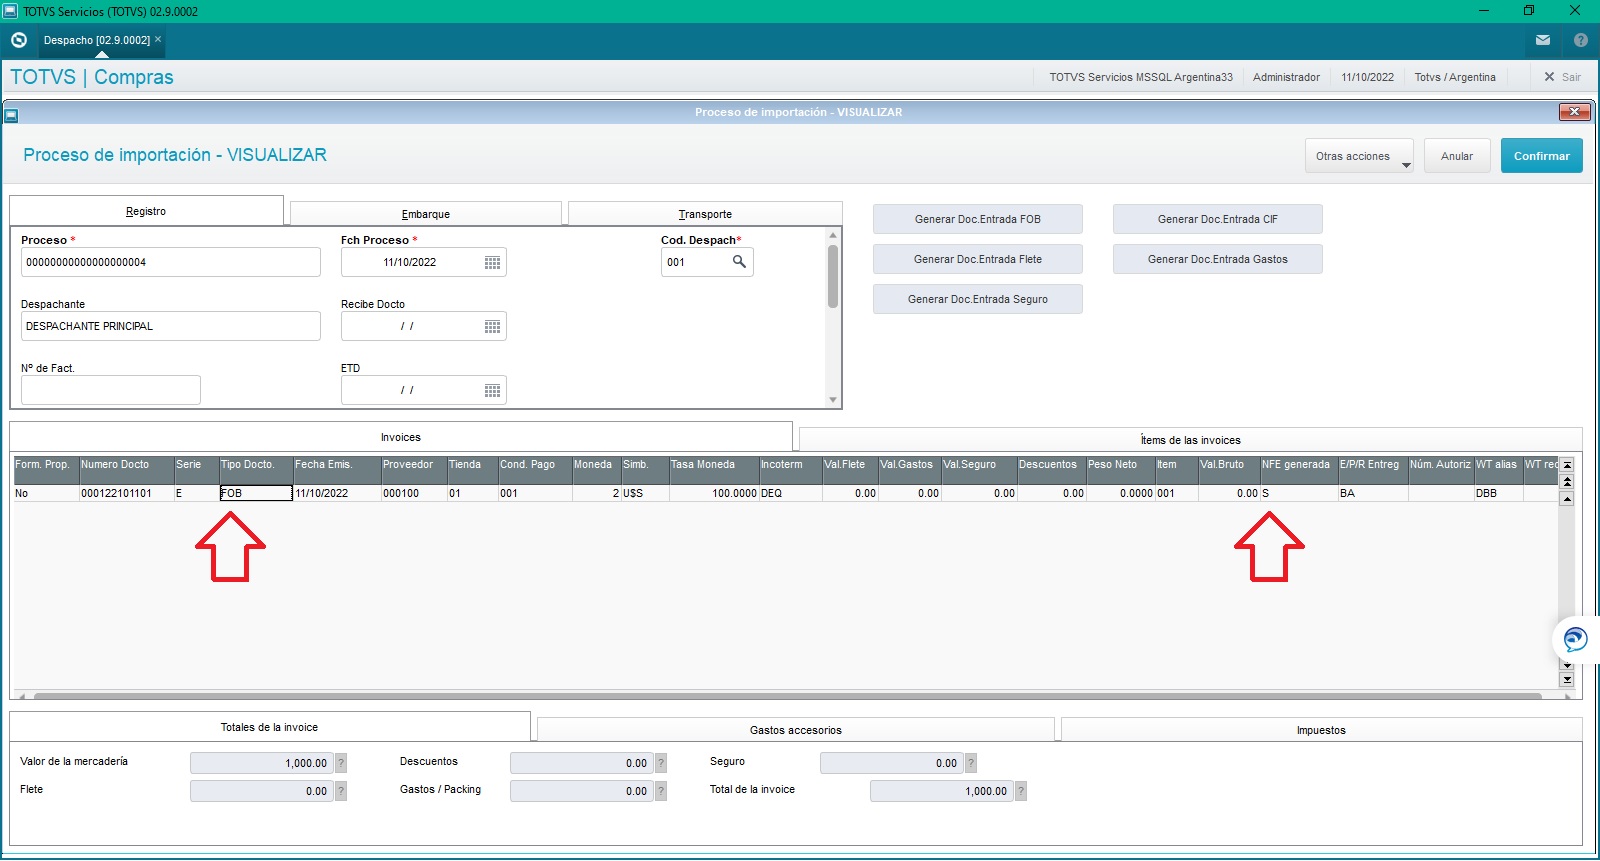Switch to the Embarque tab

coord(425,214)
